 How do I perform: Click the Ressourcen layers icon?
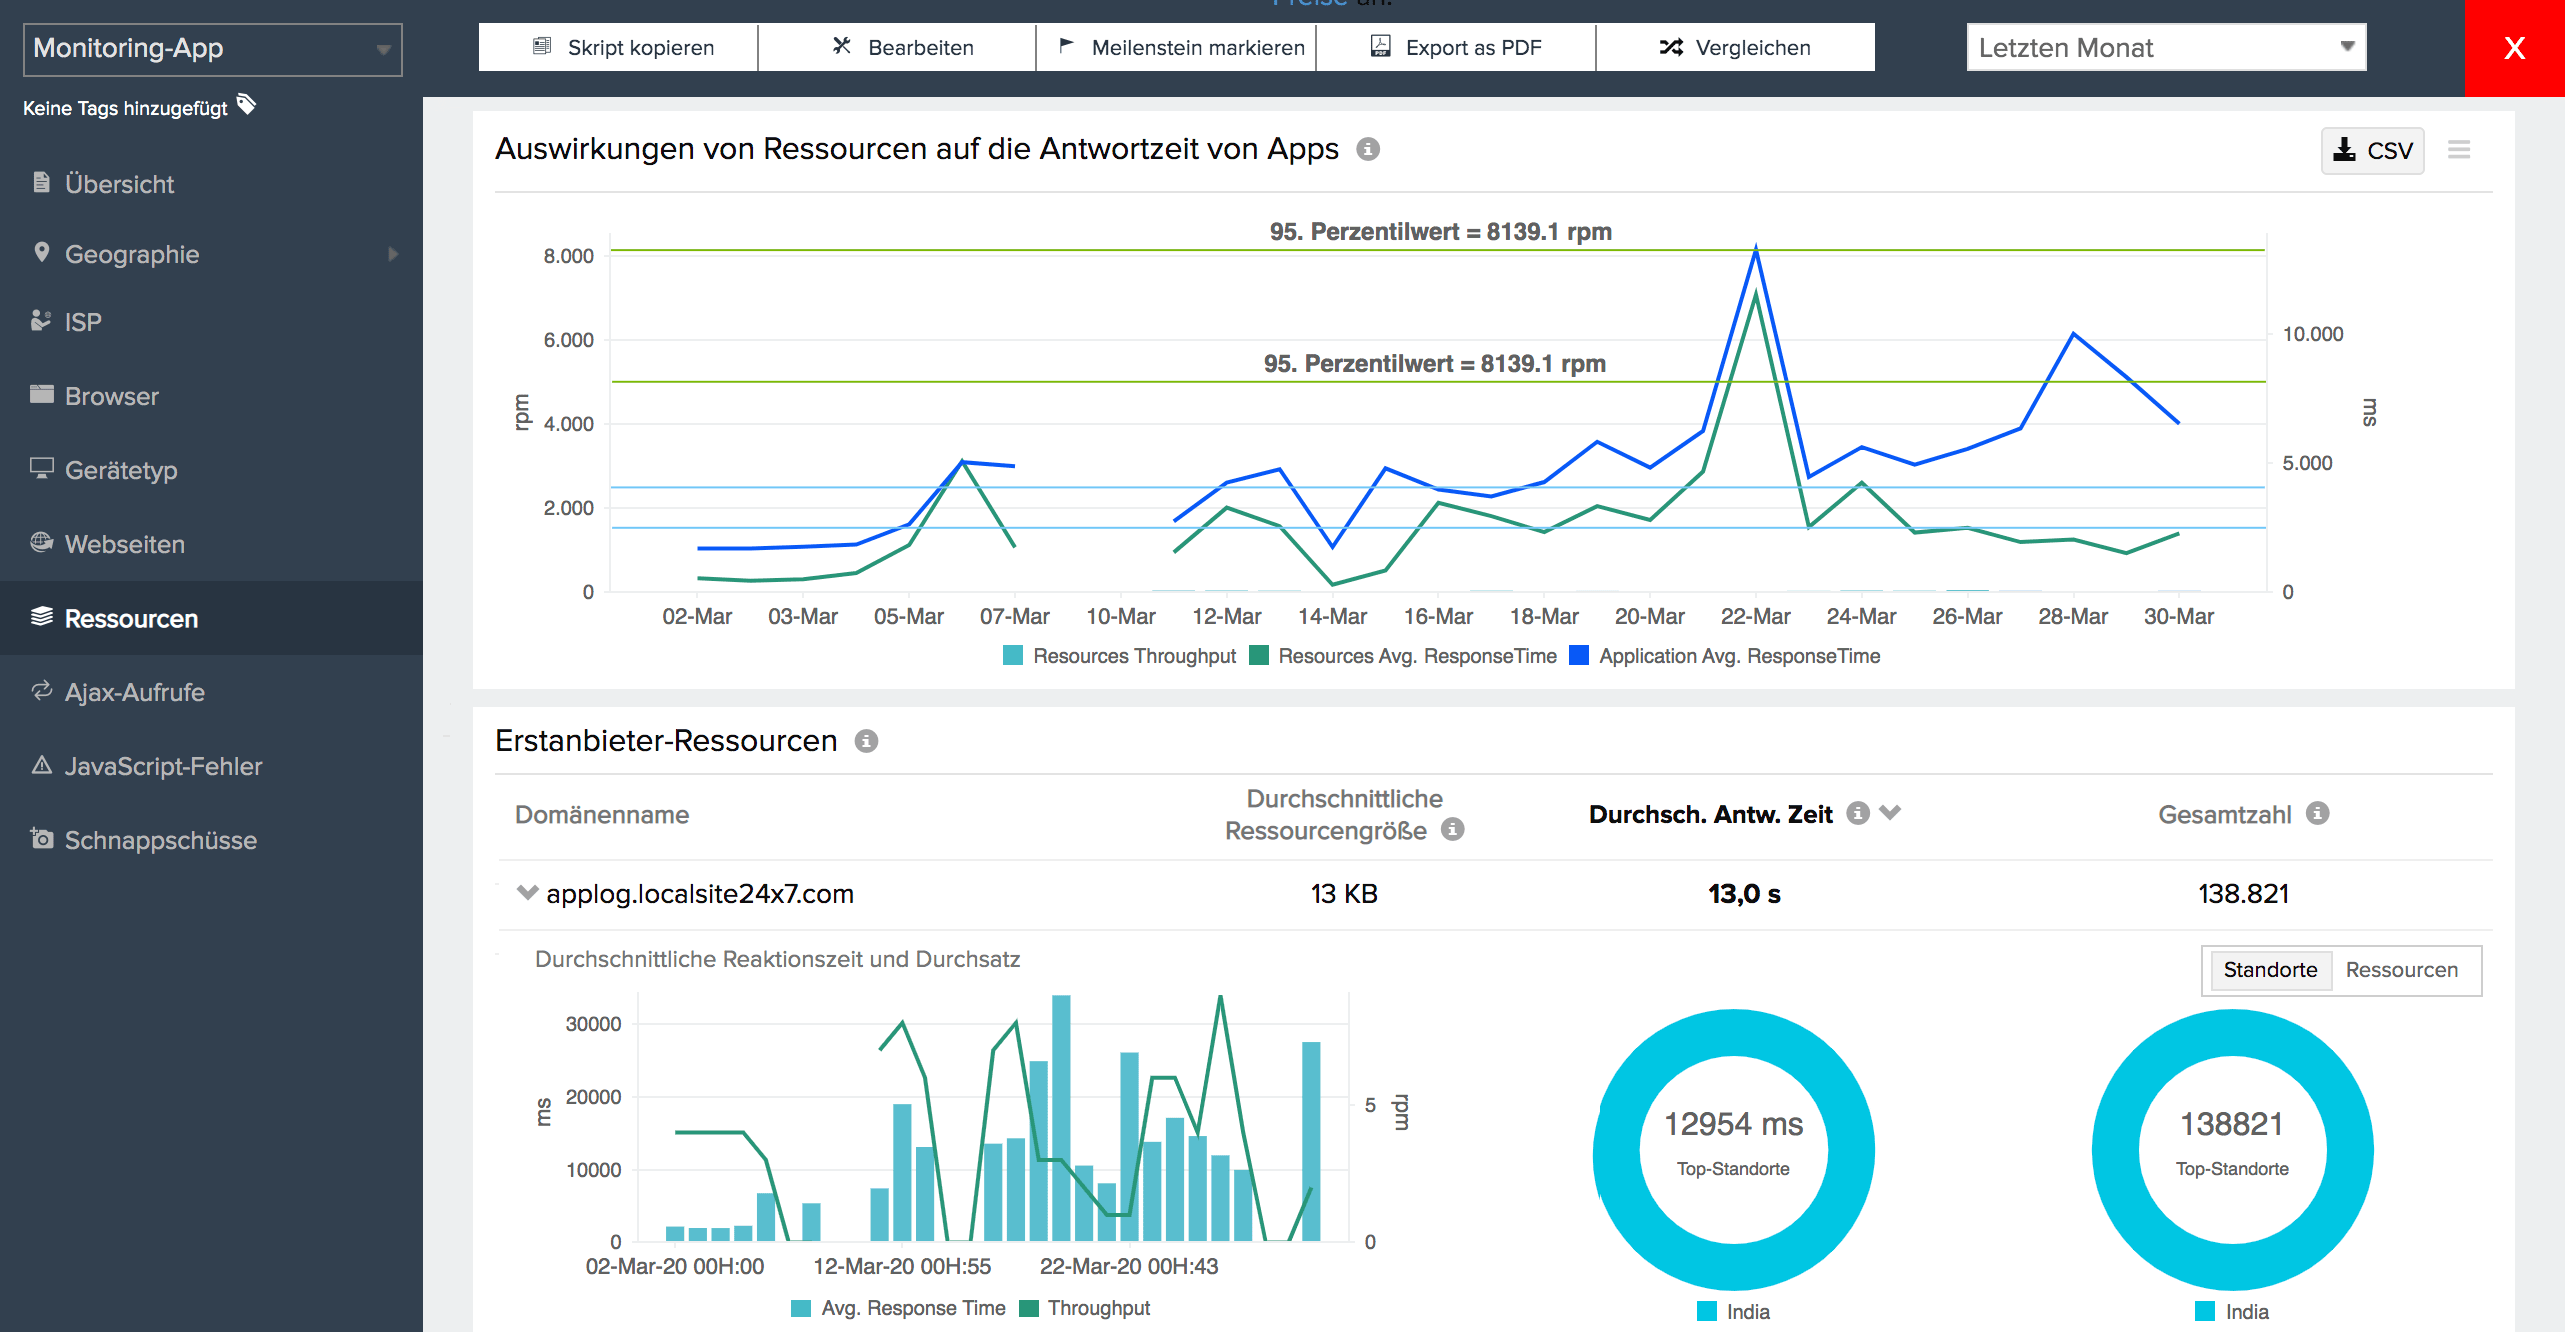click(x=41, y=616)
